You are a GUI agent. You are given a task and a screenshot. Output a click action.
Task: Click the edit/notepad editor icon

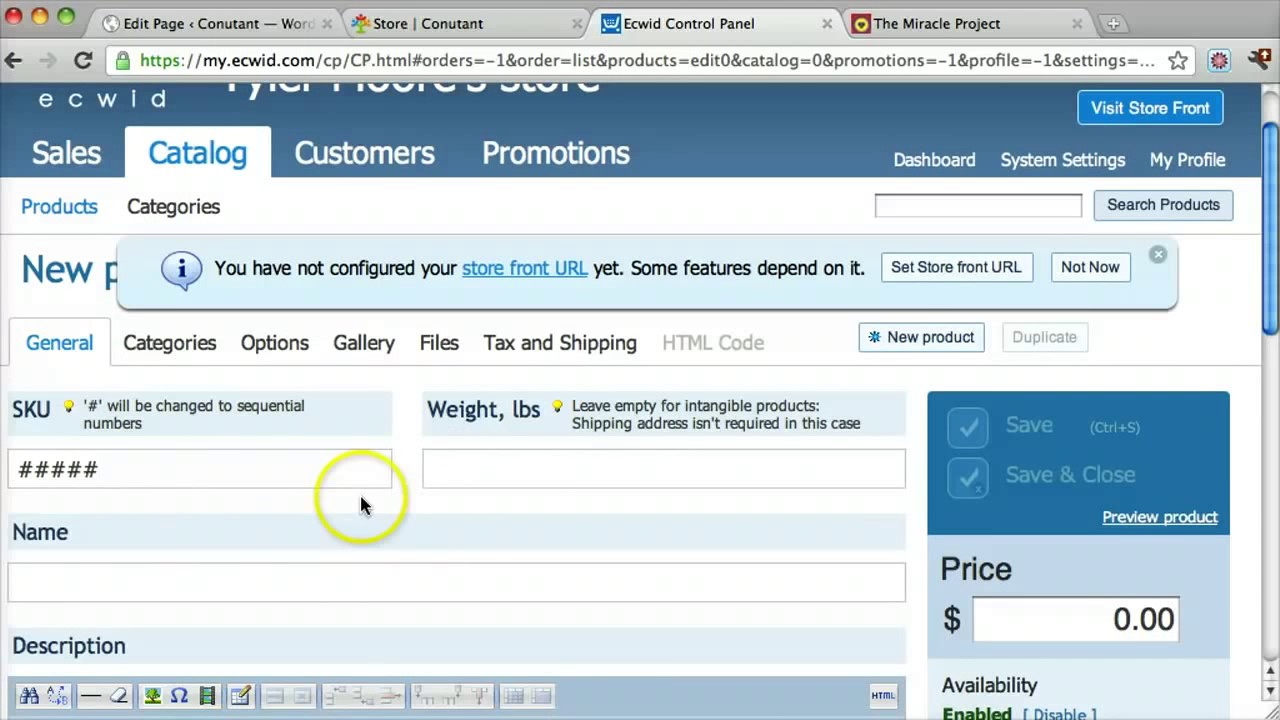click(x=240, y=696)
